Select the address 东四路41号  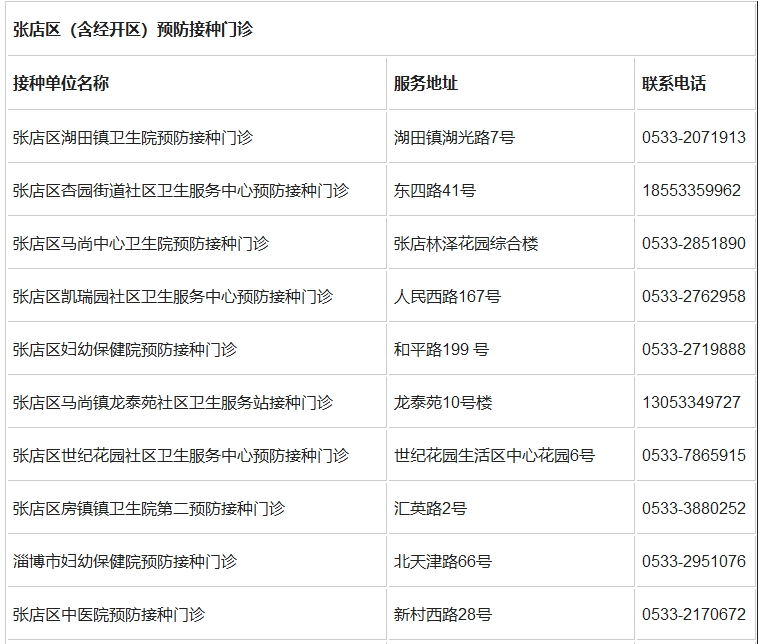click(x=435, y=190)
